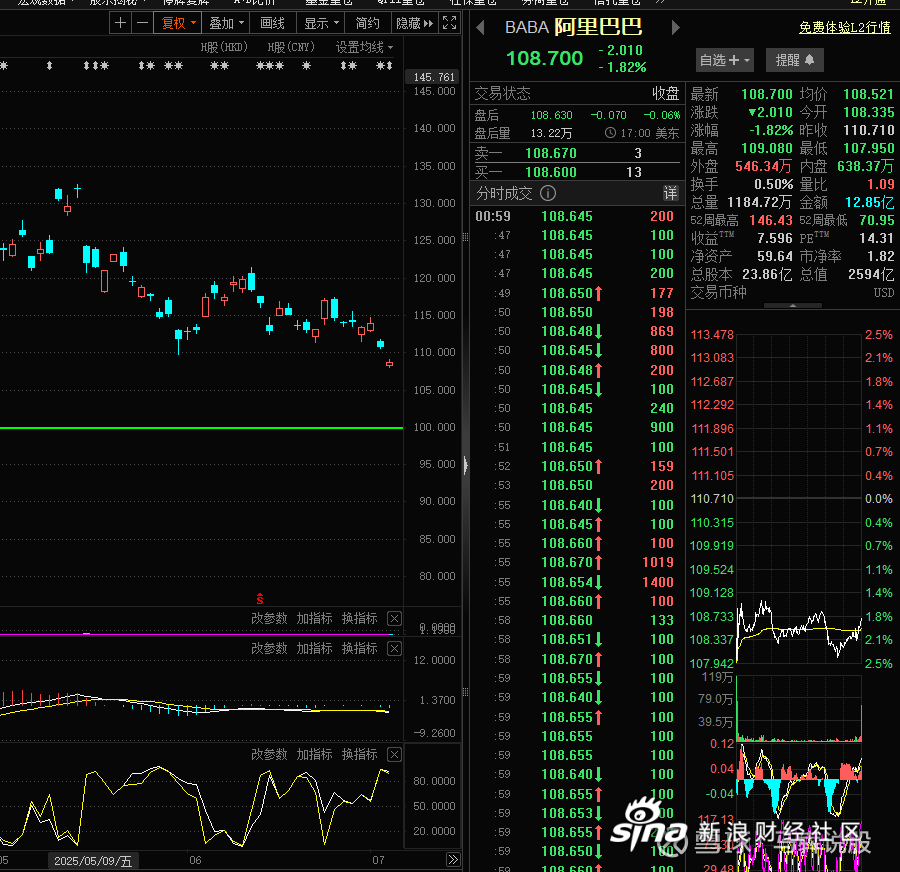Click 改参数 in bottom oscillator panel
The image size is (900, 872).
click(x=269, y=754)
